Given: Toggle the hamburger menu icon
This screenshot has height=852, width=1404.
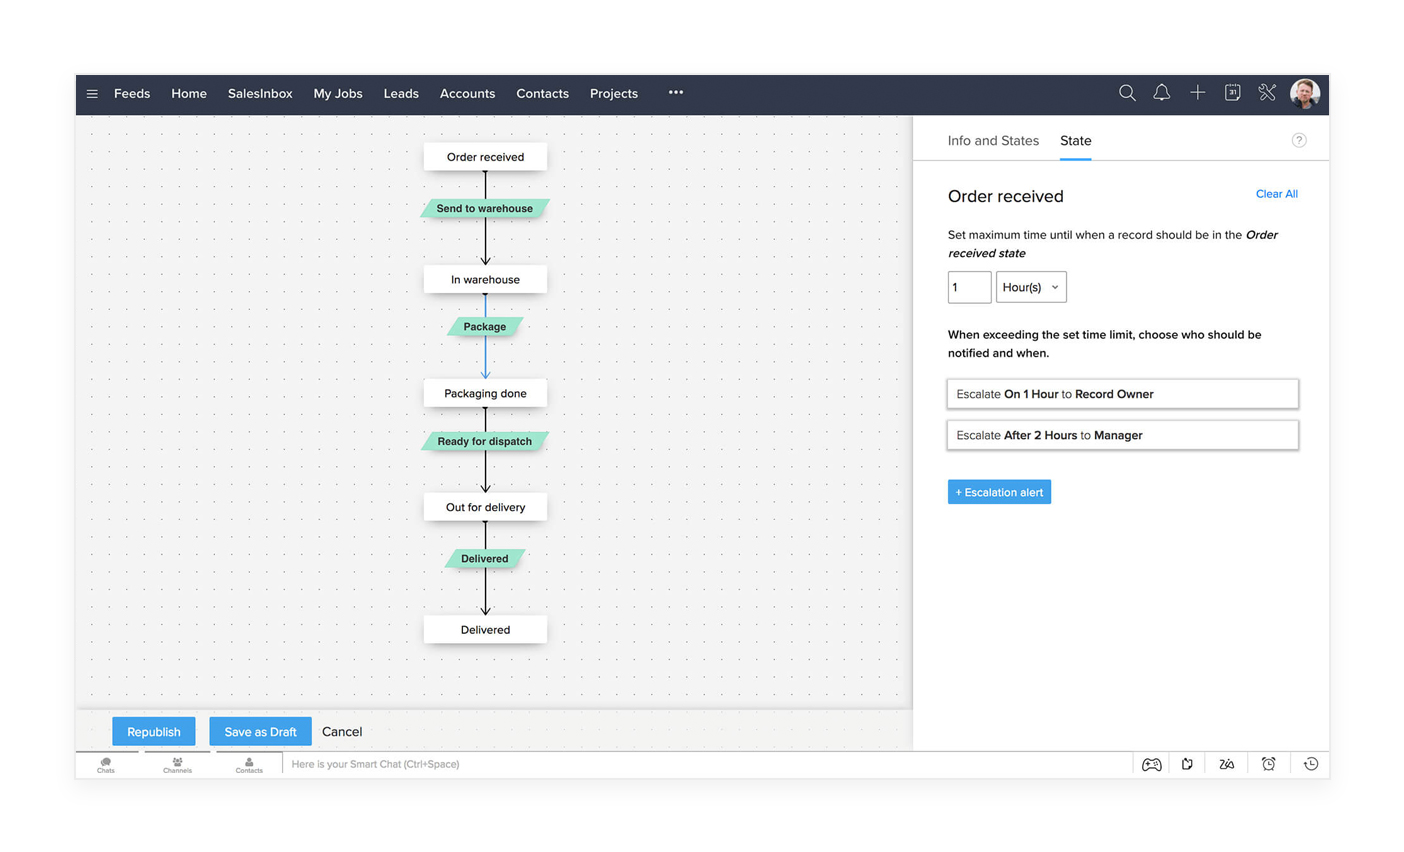Looking at the screenshot, I should pos(92,94).
